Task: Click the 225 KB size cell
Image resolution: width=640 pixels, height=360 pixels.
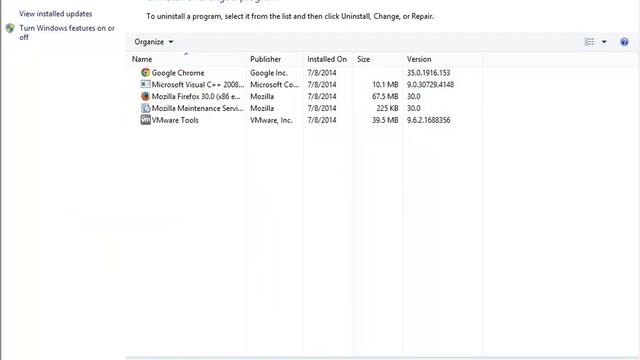Action: point(387,108)
